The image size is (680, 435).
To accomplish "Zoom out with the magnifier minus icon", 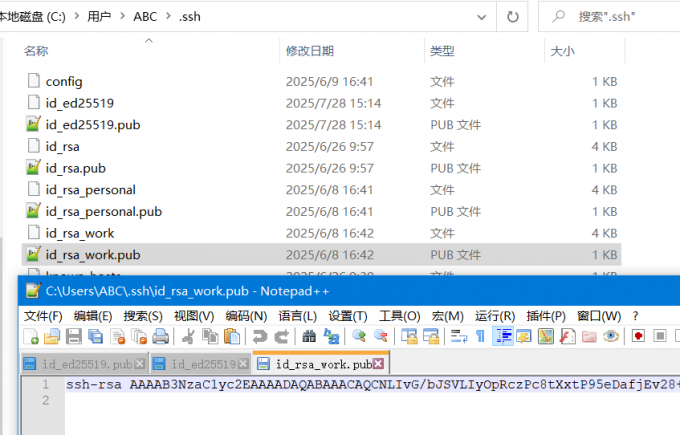I will (x=381, y=337).
